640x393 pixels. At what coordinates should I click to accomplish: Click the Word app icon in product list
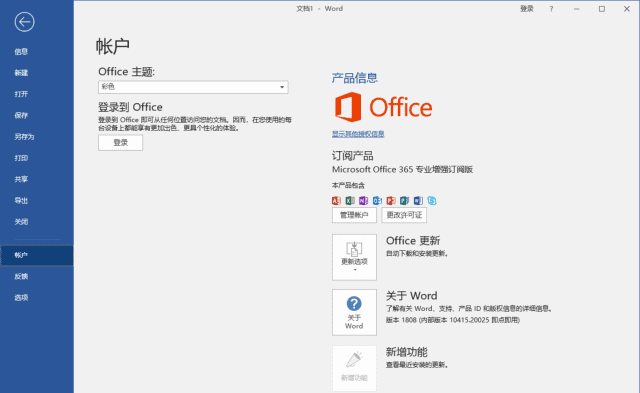(418, 200)
